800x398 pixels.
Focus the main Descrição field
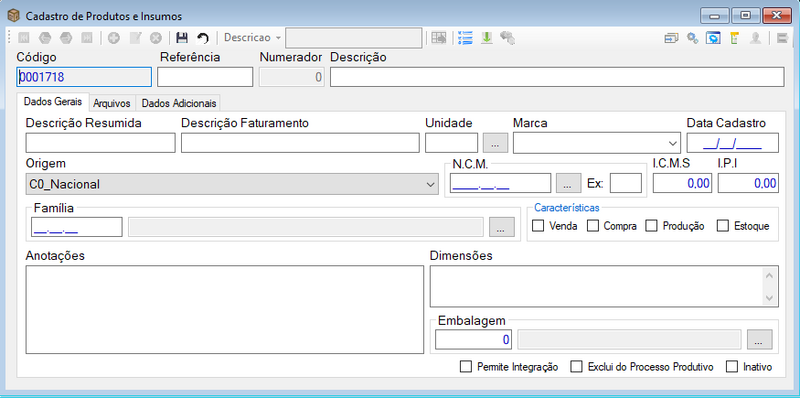point(557,77)
